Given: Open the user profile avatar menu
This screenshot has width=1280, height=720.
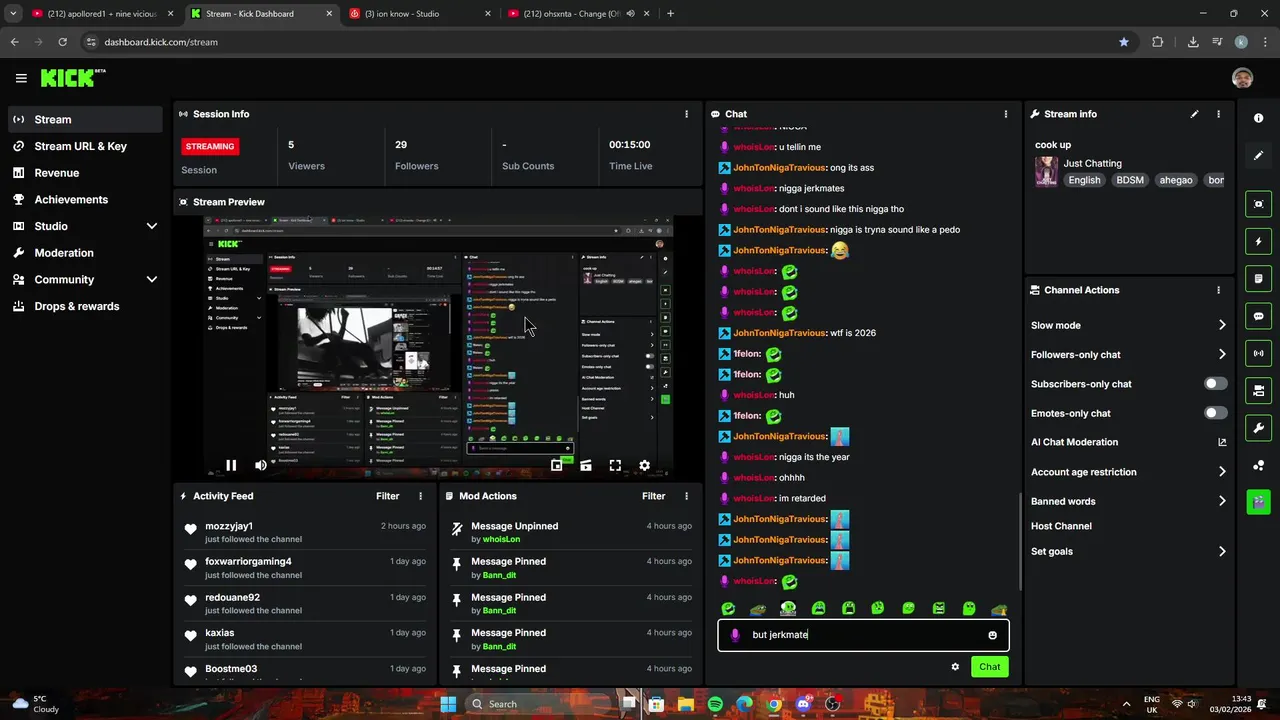Looking at the screenshot, I should (1242, 78).
